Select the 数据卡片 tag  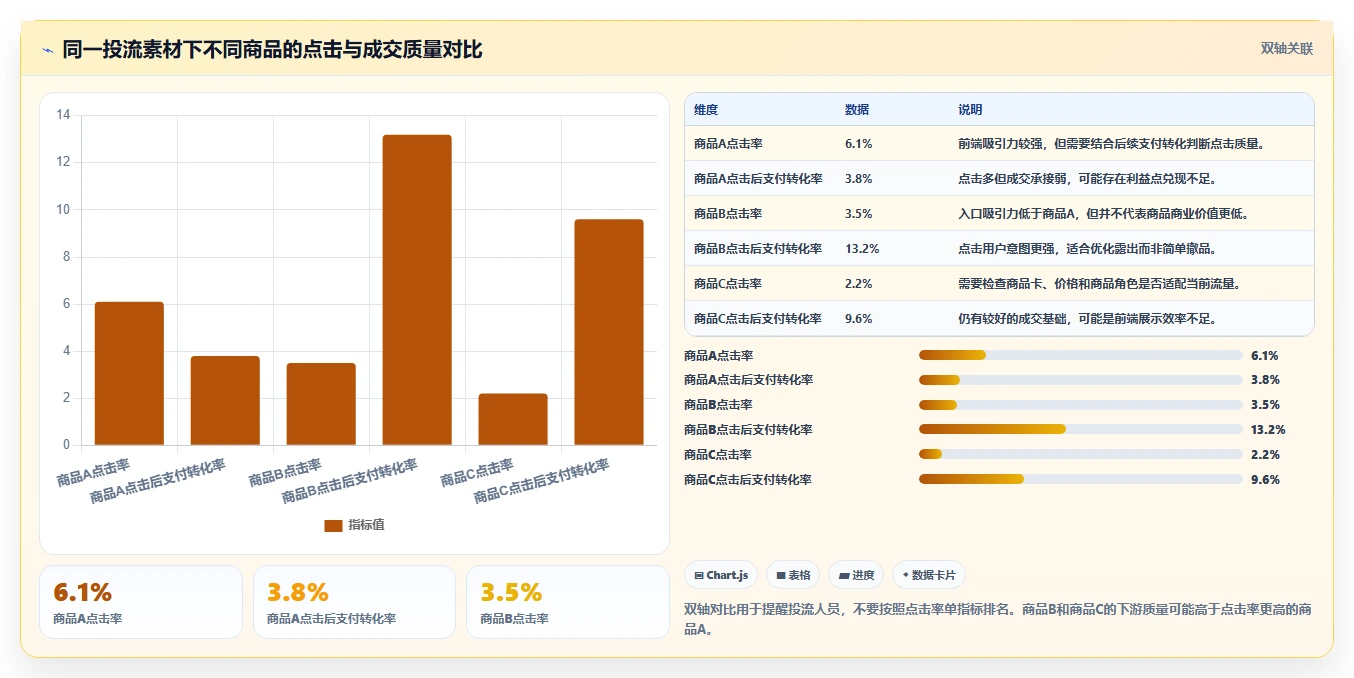929,575
